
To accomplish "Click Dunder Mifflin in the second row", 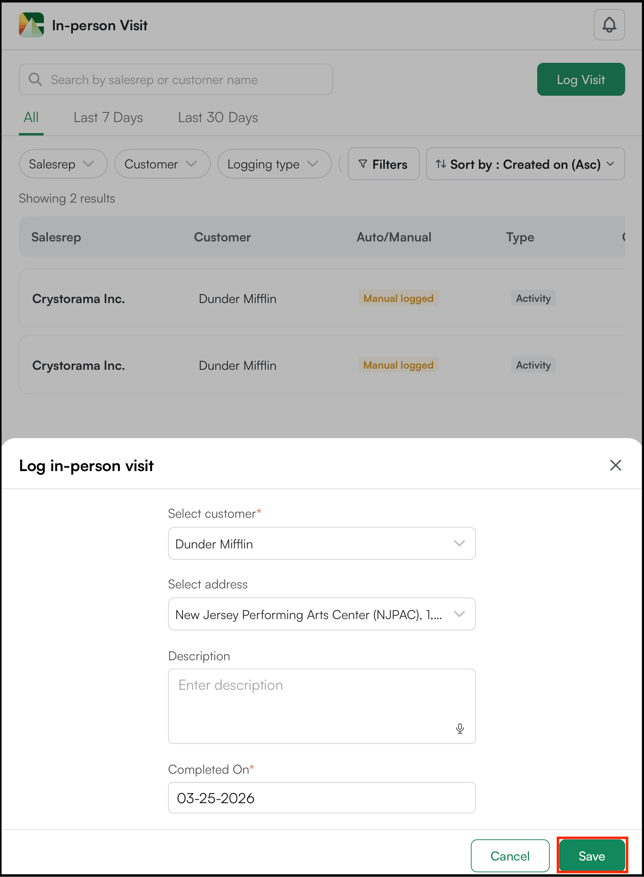I will [x=237, y=365].
